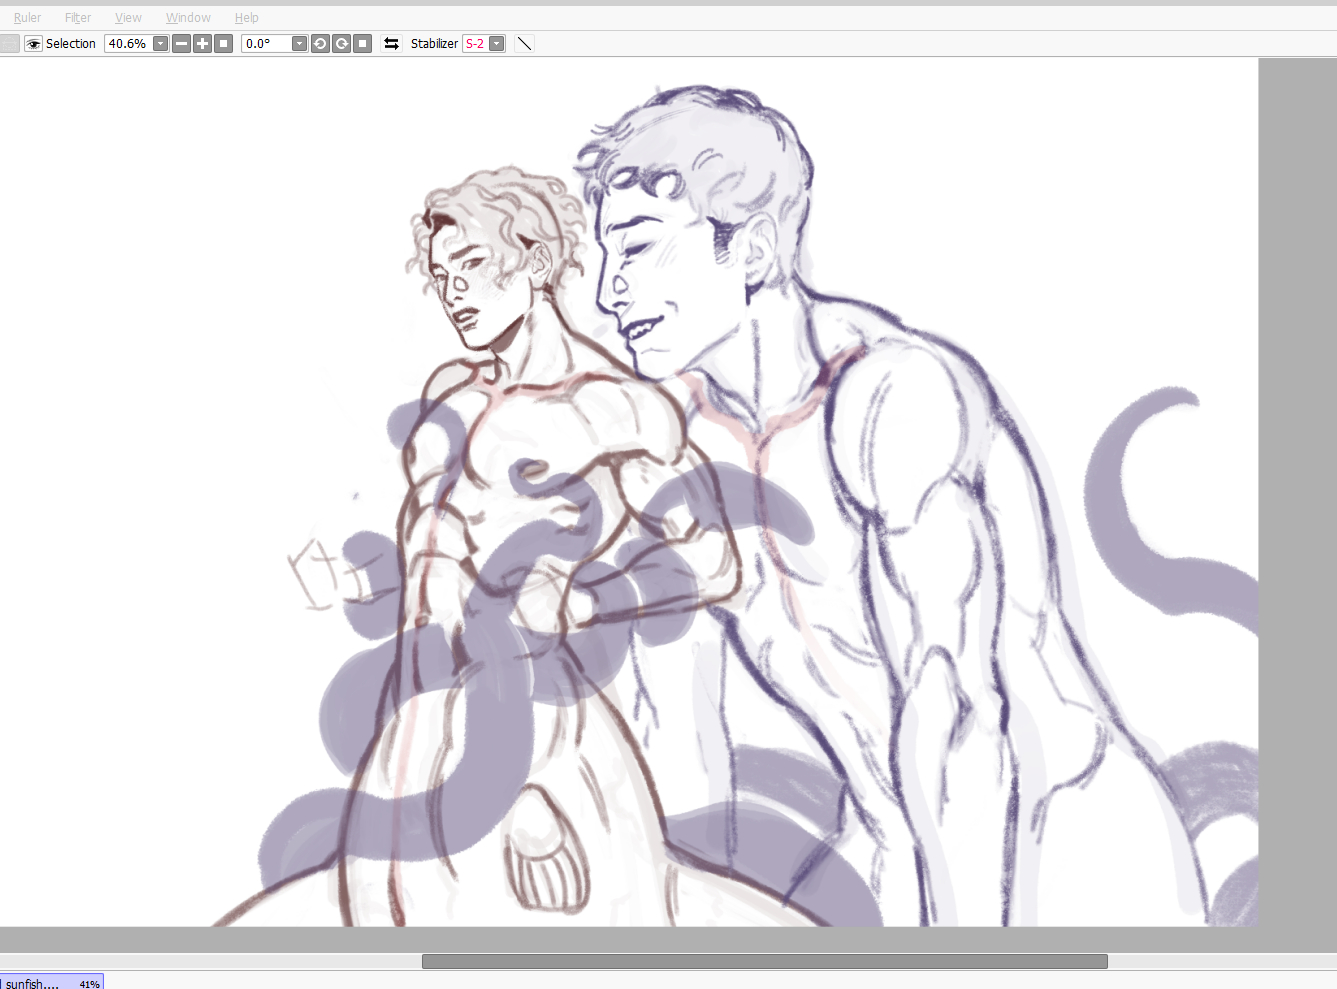Rotate canvas clockwise
Viewport: 1337px width, 989px height.
[x=341, y=43]
